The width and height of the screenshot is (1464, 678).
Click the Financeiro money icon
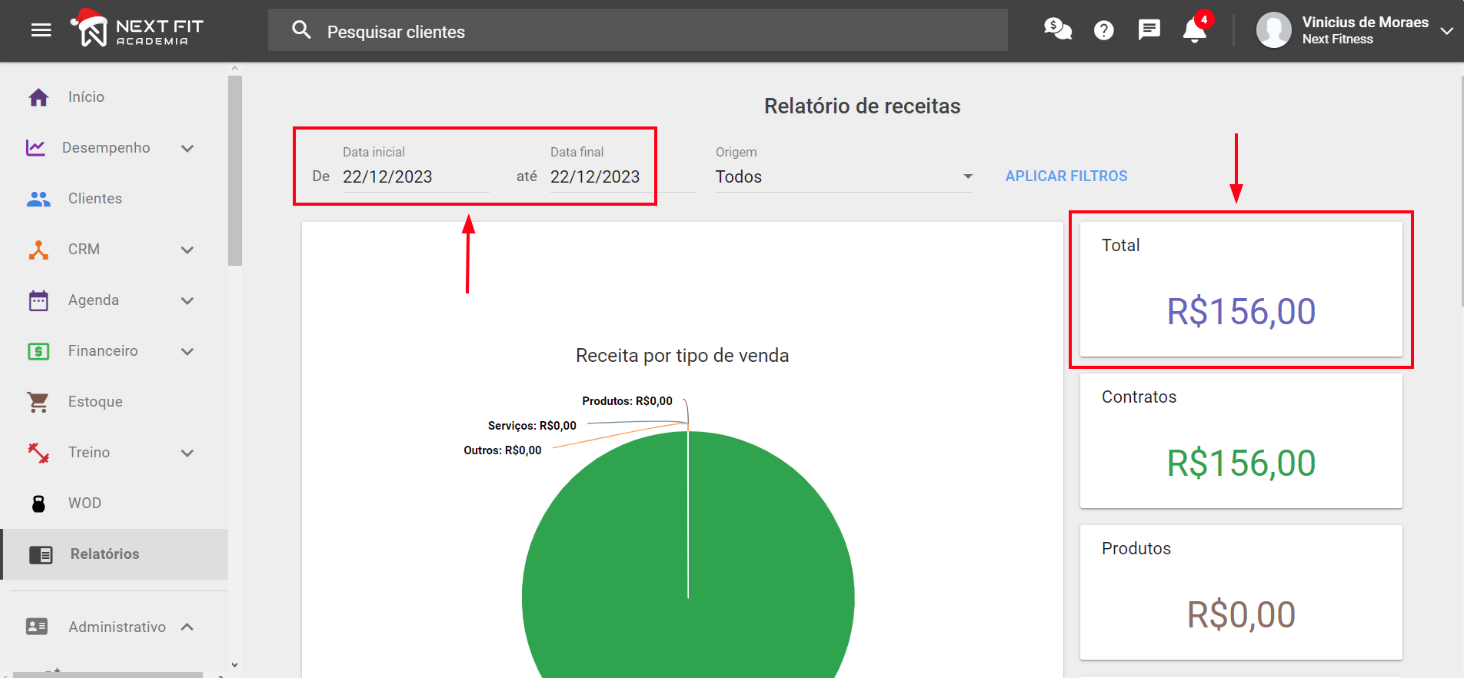[38, 351]
